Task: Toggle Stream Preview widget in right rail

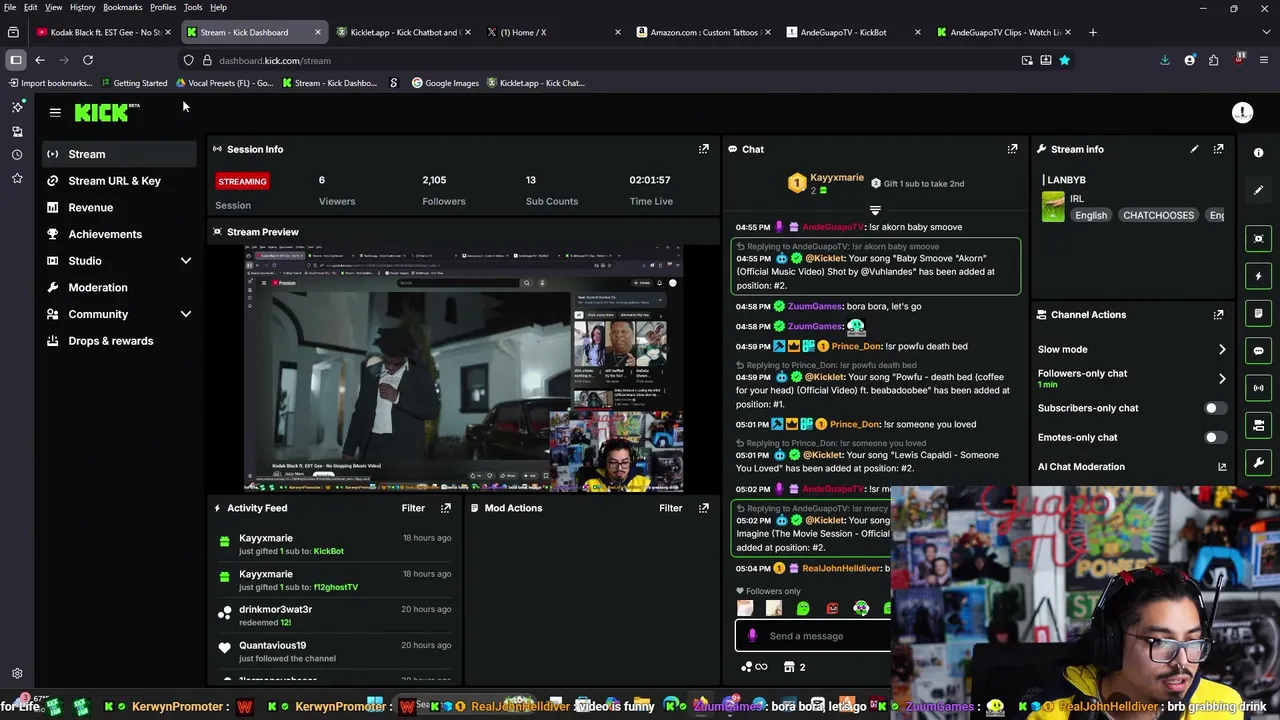Action: pos(1259,238)
